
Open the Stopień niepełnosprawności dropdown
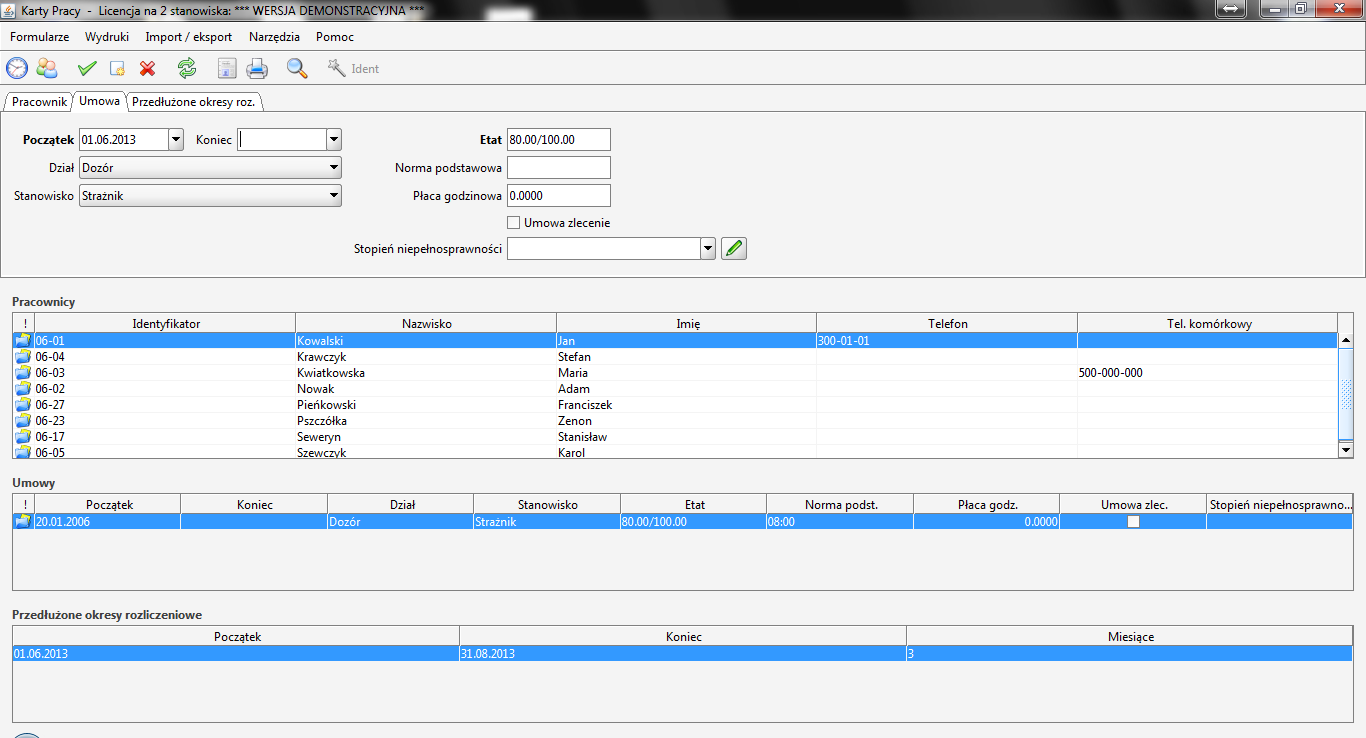pyautogui.click(x=708, y=248)
